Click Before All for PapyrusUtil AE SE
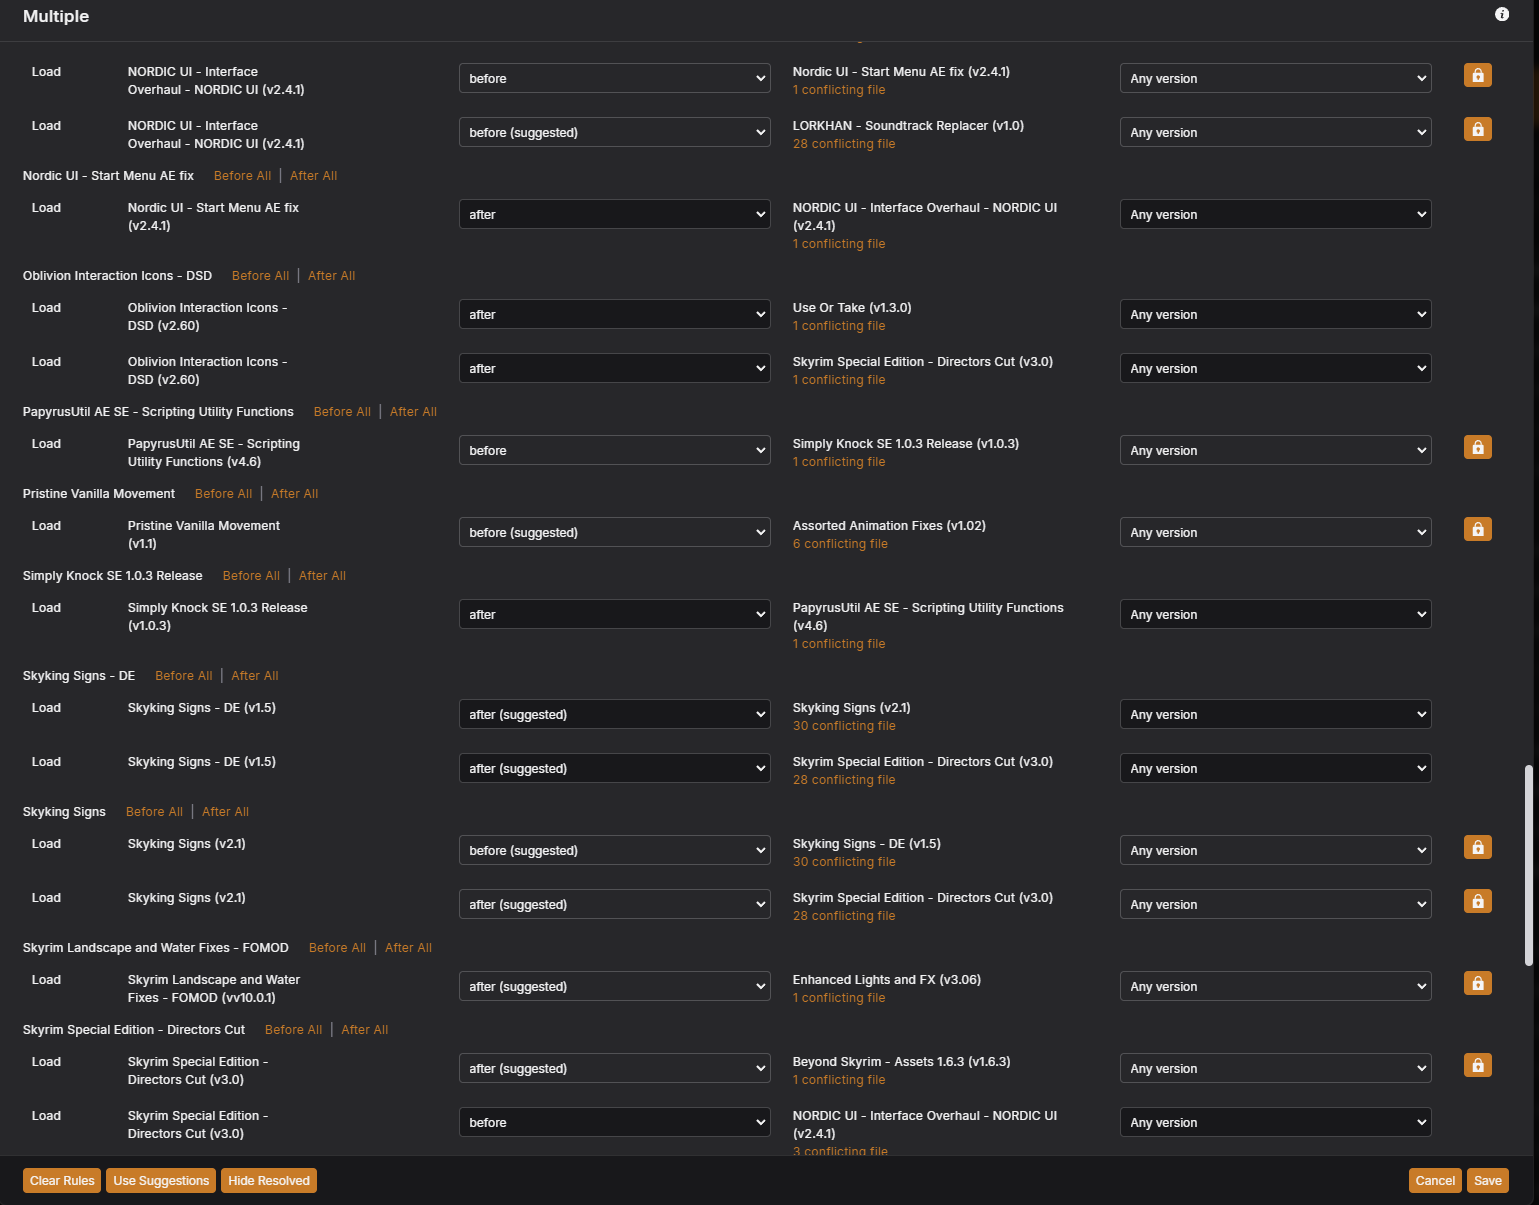 click(342, 412)
